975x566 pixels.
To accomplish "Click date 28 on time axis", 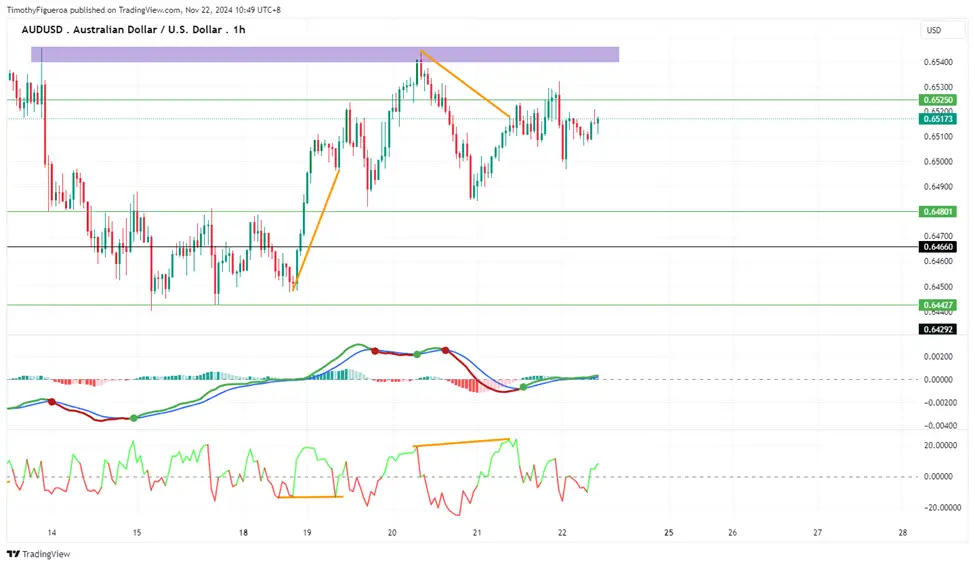I will point(903,532).
